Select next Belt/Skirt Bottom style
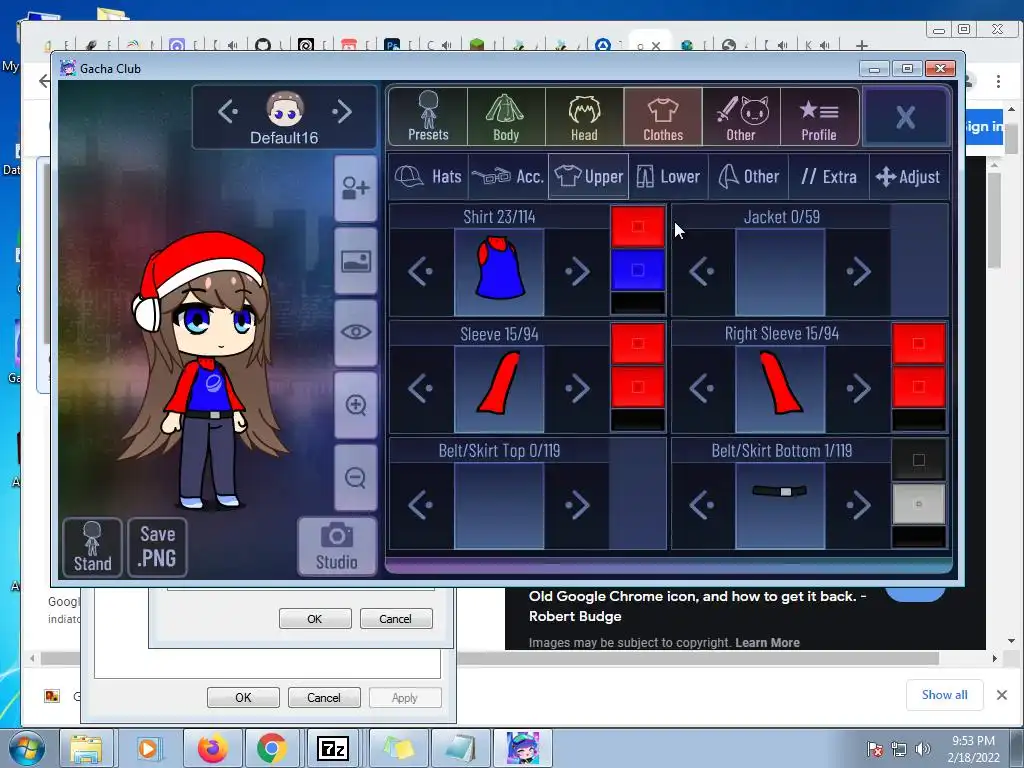The width and height of the screenshot is (1024, 768). pos(859,505)
